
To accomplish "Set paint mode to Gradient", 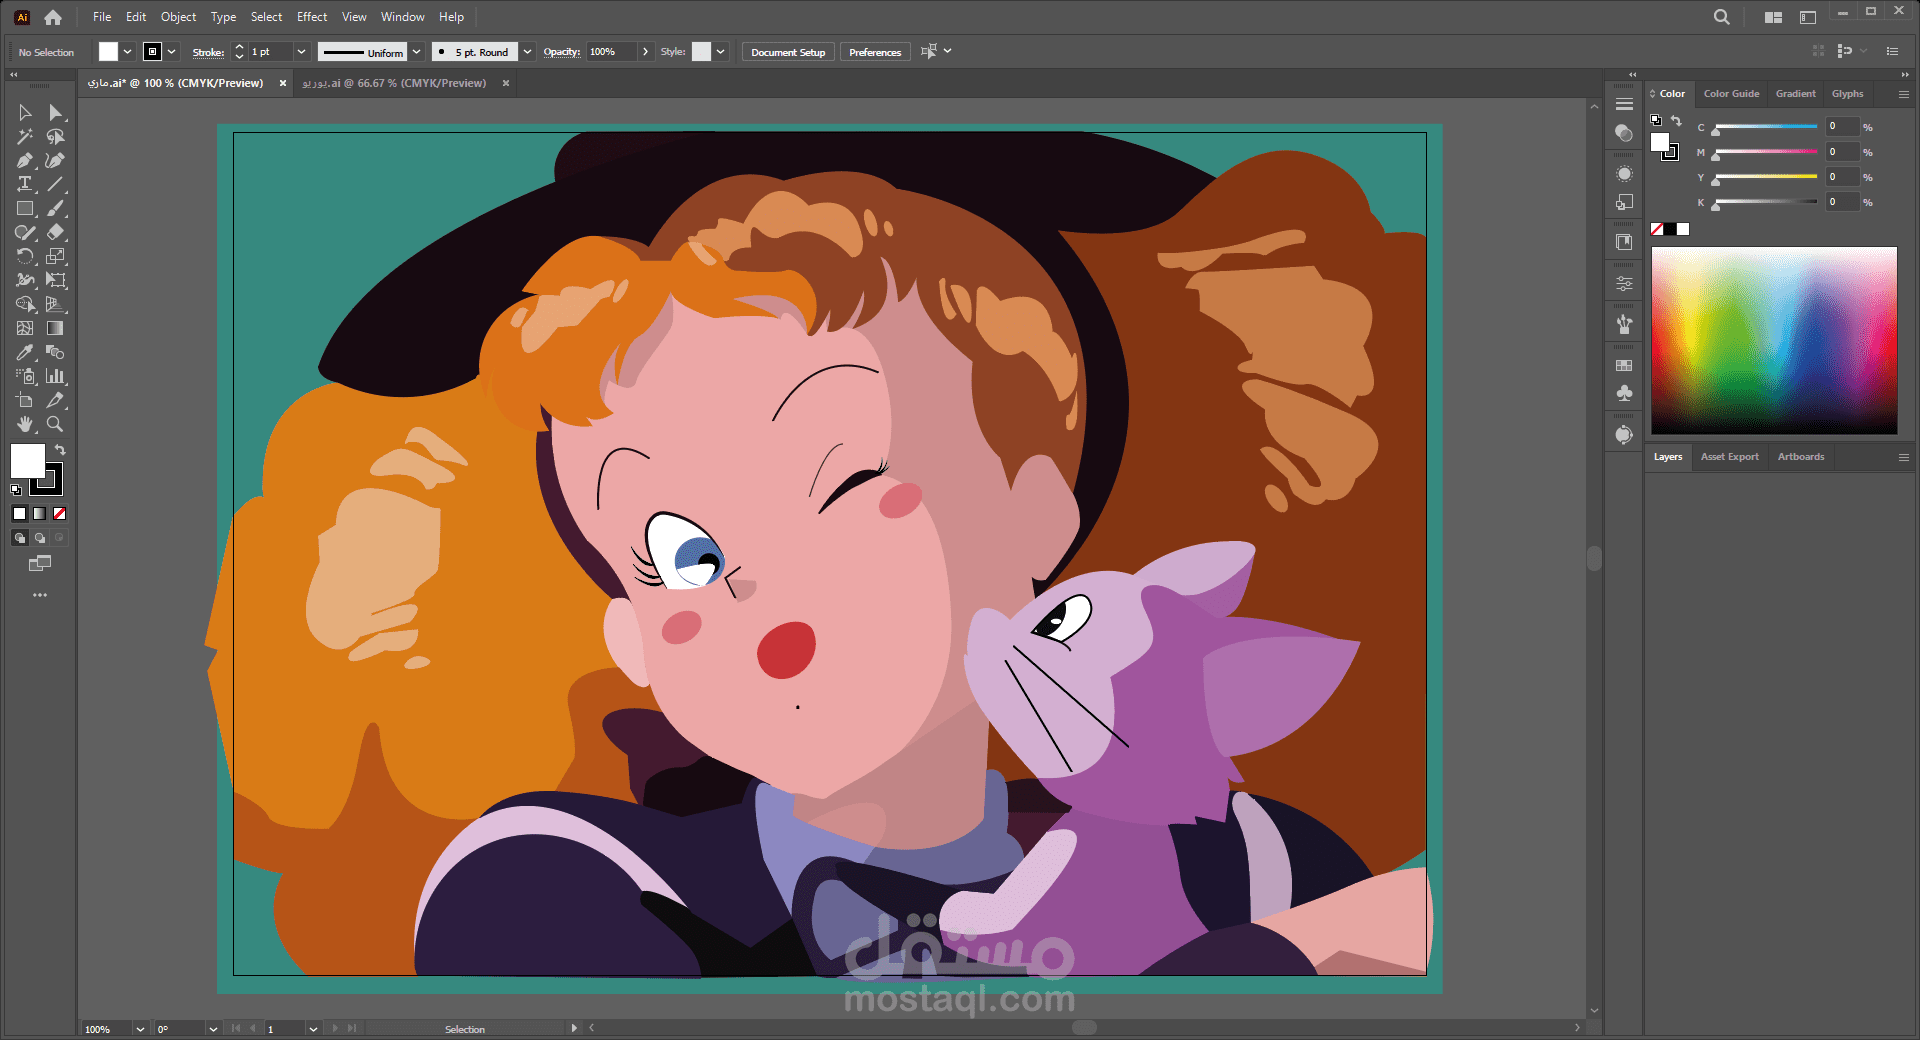I will coord(40,514).
